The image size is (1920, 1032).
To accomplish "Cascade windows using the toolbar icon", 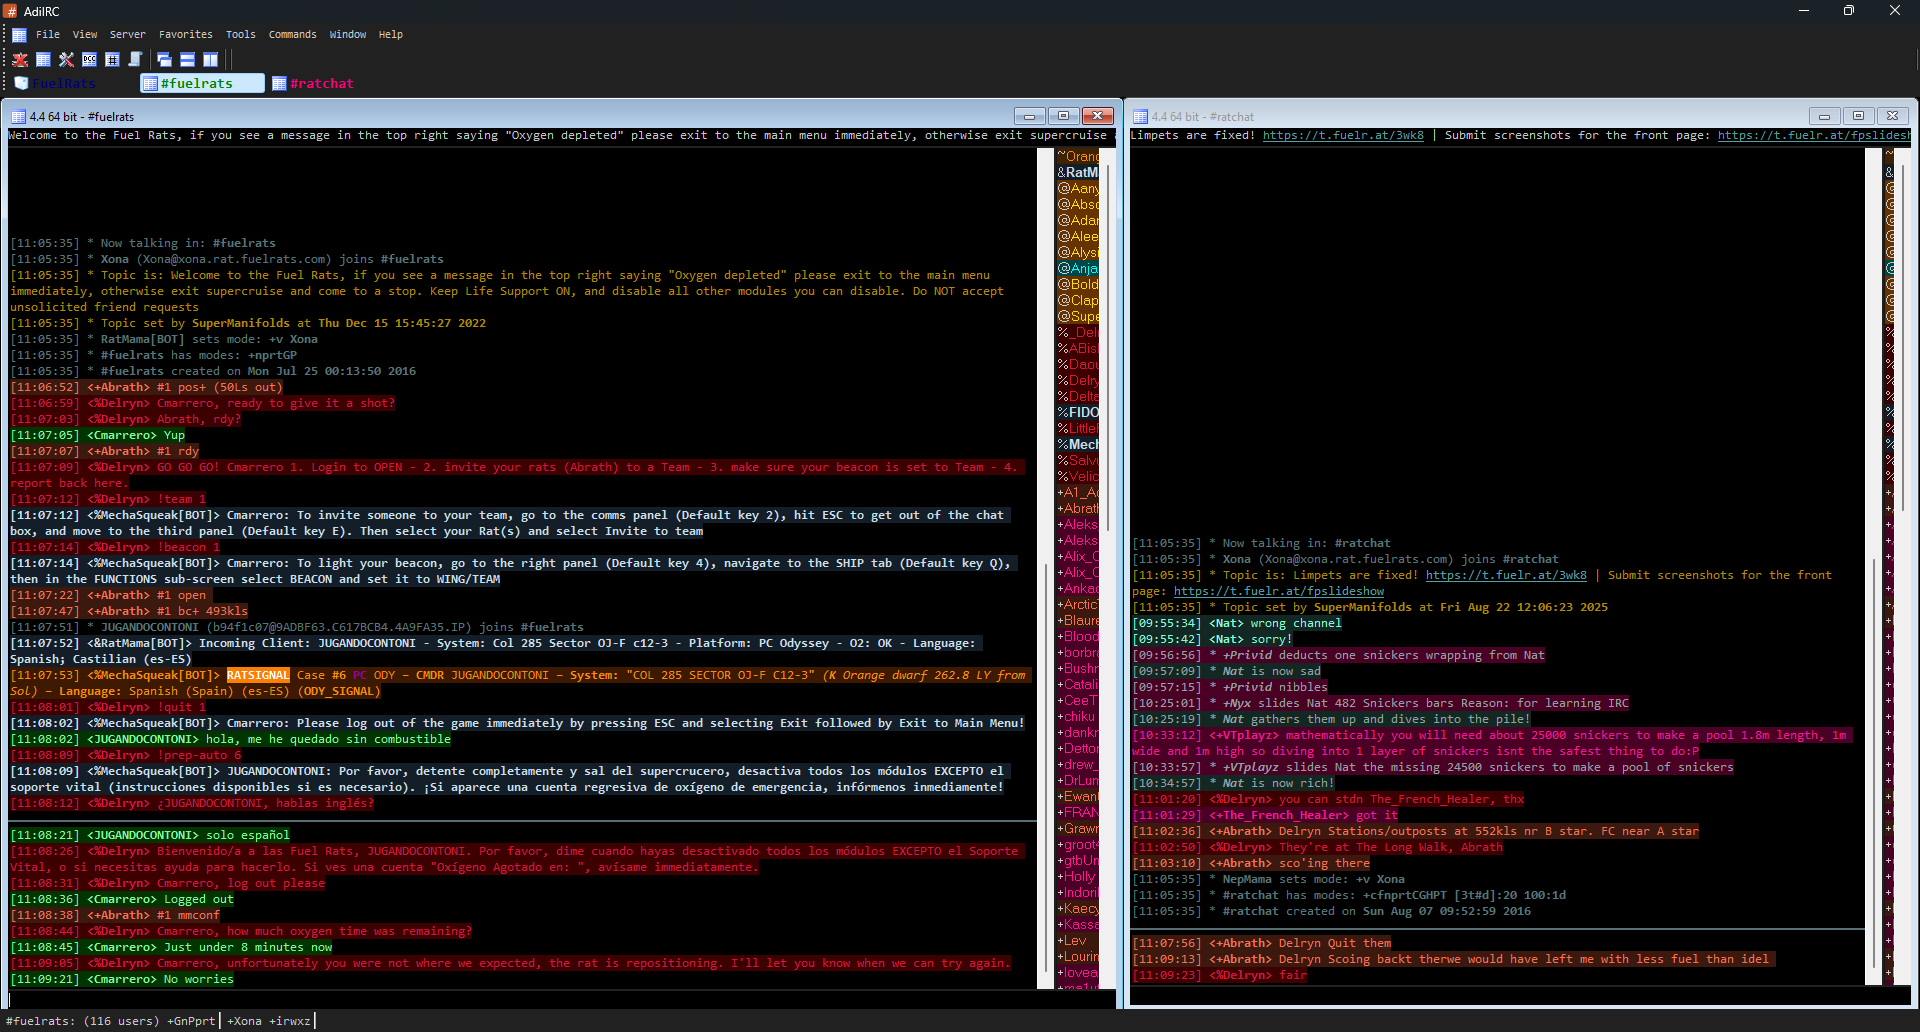I will click(164, 60).
